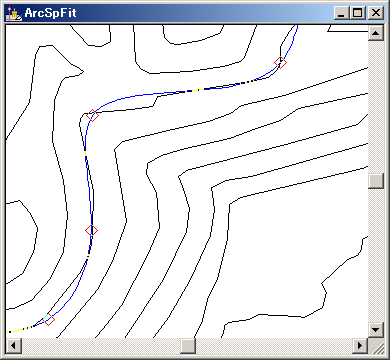Screen dimensions: 390x360
Task: Select the red diamond marker on vertical curve section
Action: 91,230
